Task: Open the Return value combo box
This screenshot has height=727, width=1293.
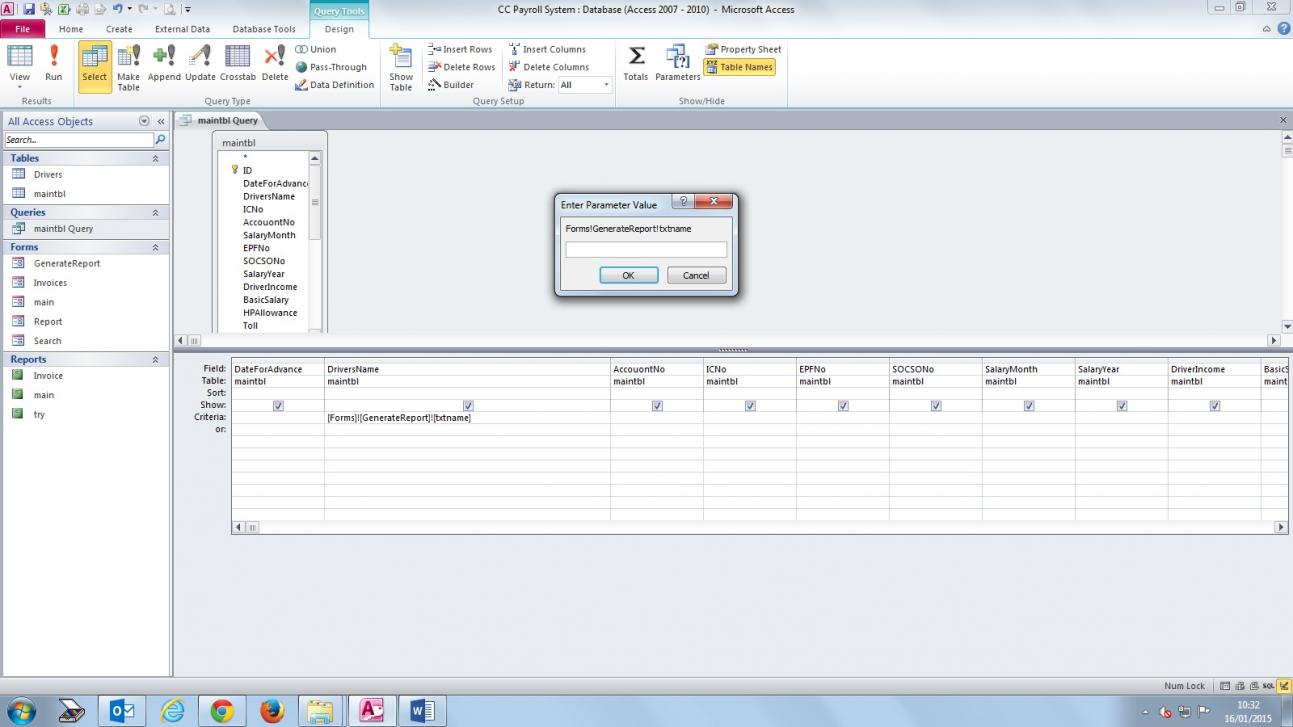Action: 585,85
